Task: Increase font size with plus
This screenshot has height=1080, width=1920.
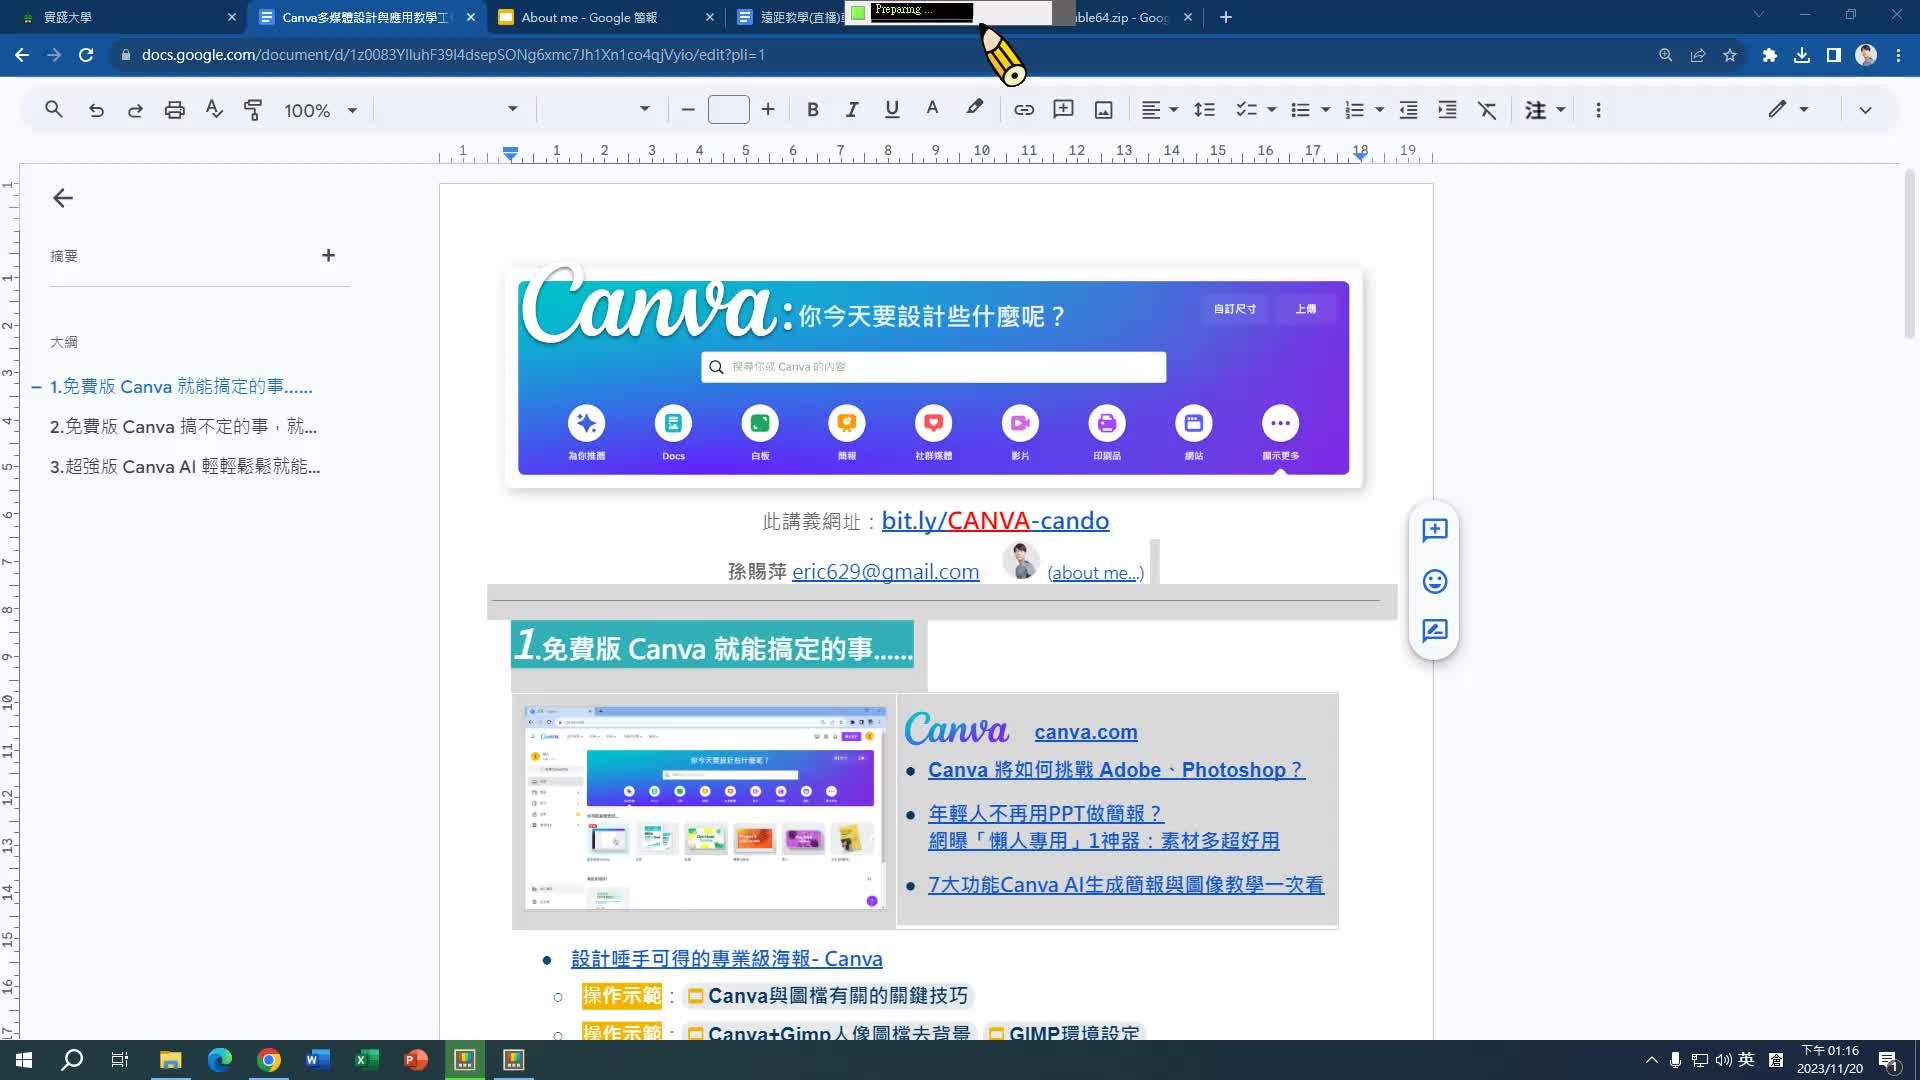Action: 768,110
